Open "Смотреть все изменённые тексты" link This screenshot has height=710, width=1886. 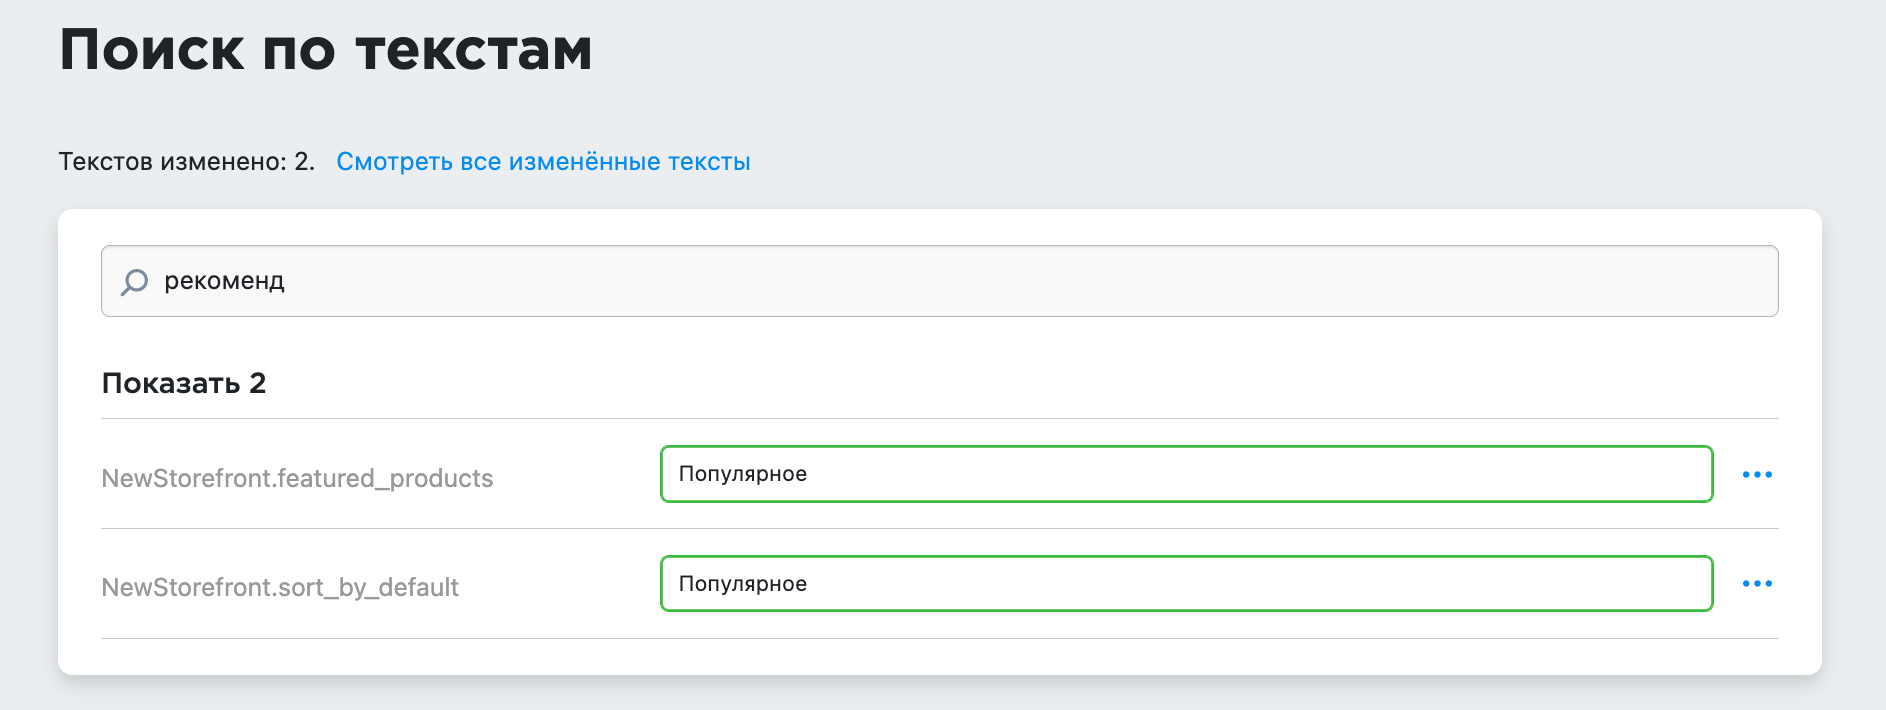543,162
